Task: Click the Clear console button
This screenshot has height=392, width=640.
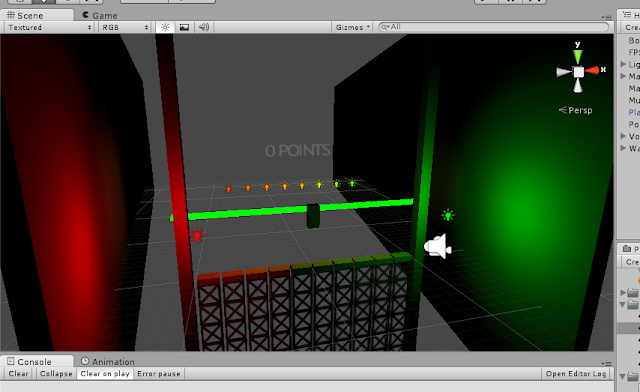Action: (19, 374)
